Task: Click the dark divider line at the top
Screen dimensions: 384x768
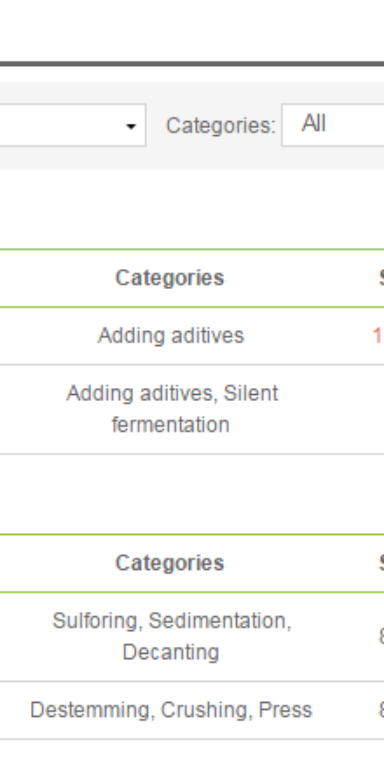Action: coord(192,64)
